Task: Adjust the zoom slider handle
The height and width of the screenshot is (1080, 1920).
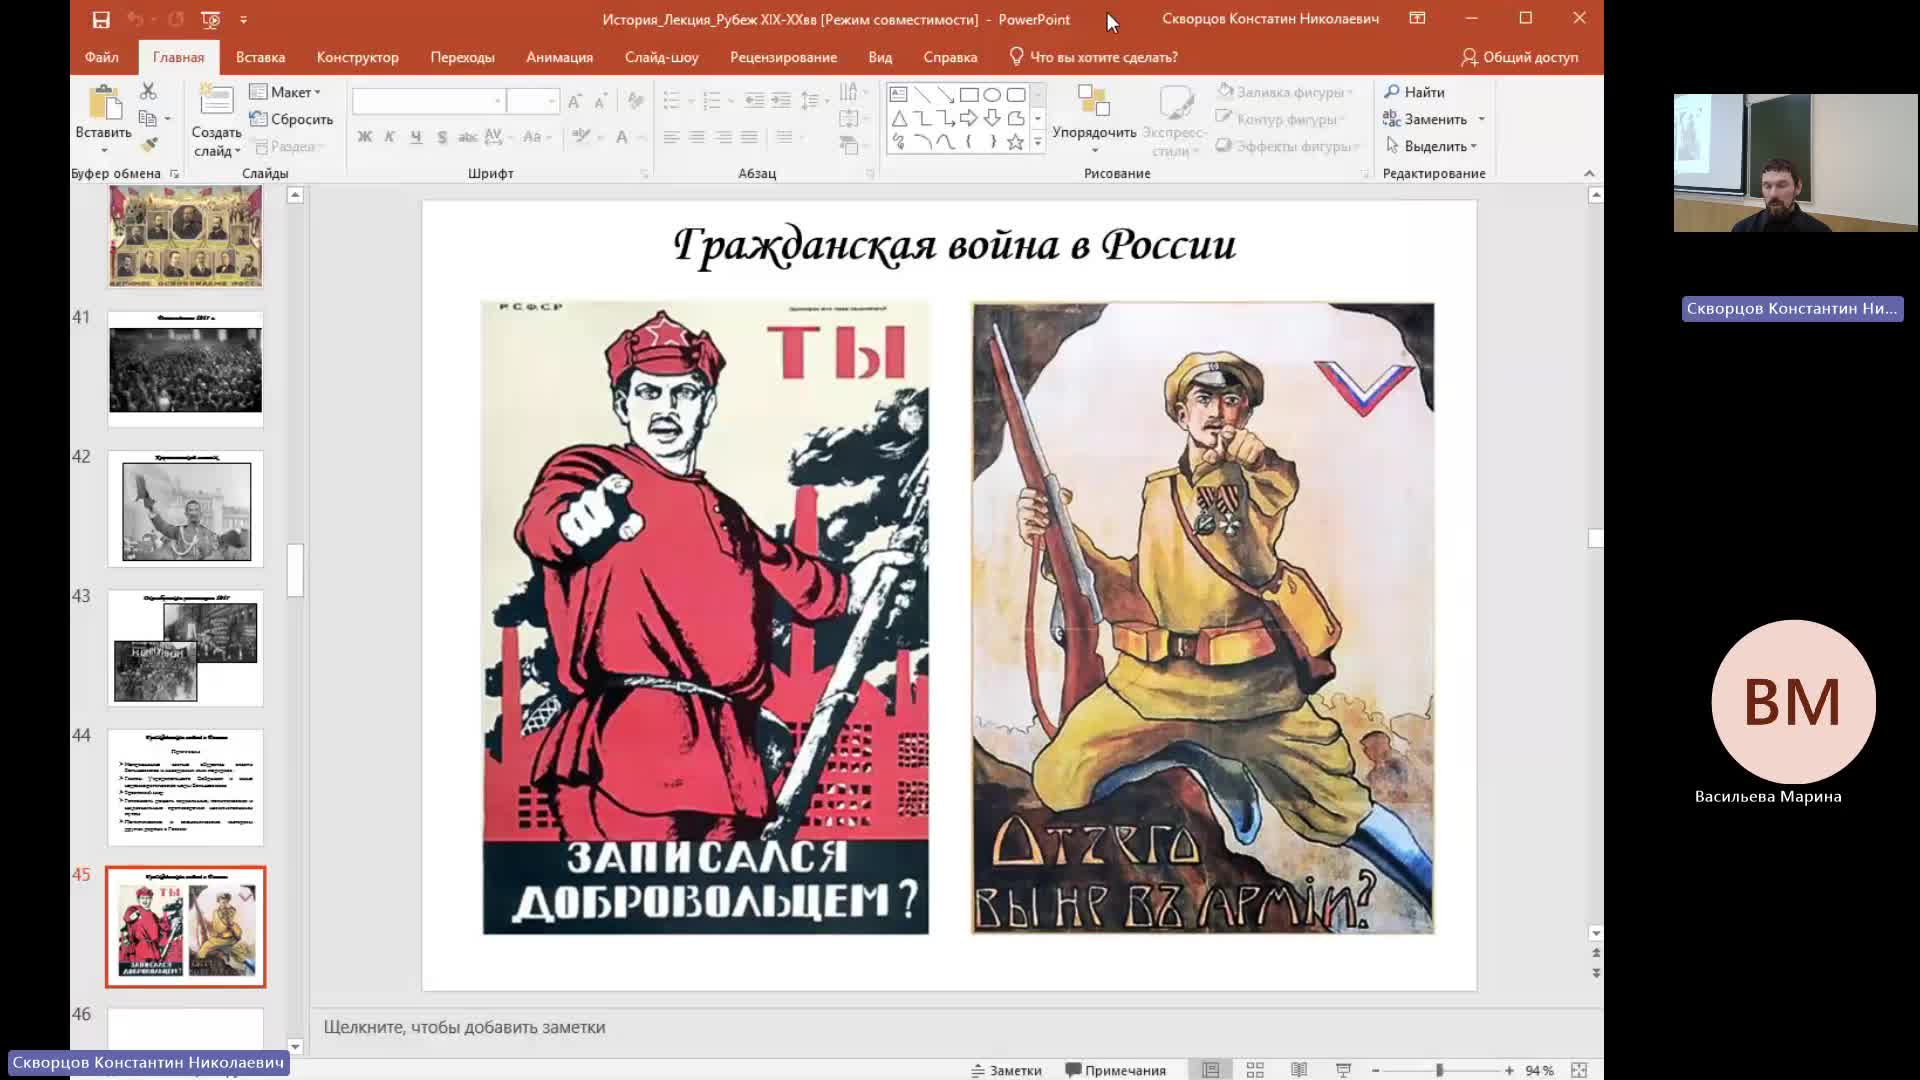Action: point(1440,1070)
